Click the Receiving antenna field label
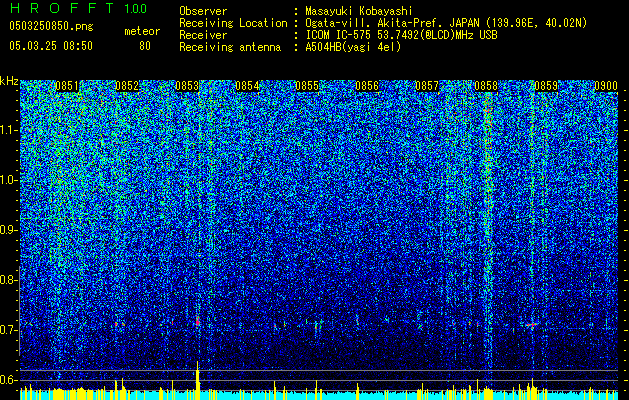The width and height of the screenshot is (629, 400). point(230,47)
